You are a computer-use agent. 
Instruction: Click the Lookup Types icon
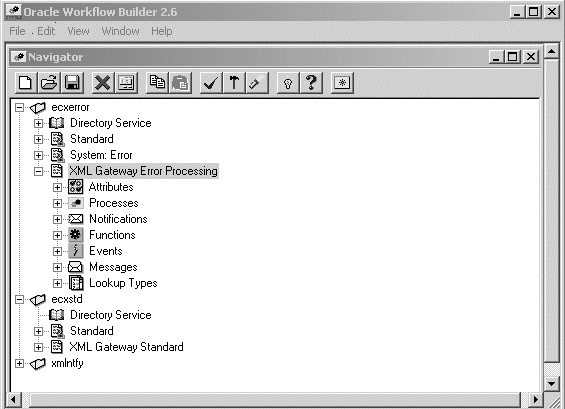(x=76, y=283)
